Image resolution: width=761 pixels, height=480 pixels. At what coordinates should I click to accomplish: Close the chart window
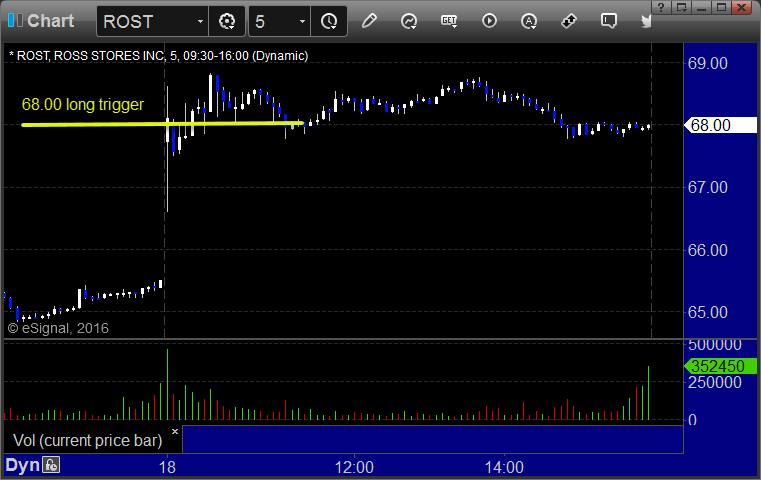pos(742,7)
